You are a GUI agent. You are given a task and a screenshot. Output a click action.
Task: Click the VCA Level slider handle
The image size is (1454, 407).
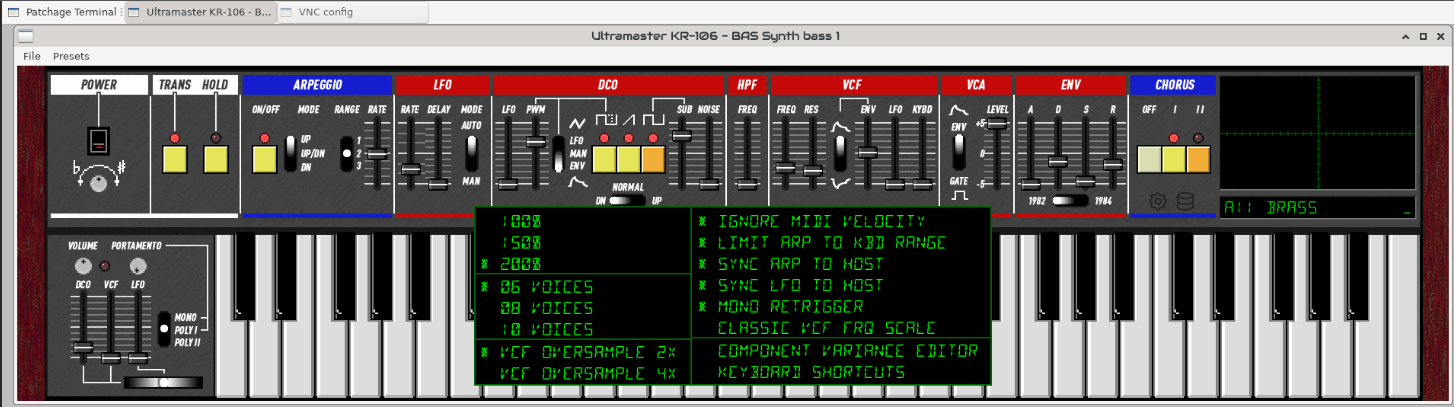996,124
